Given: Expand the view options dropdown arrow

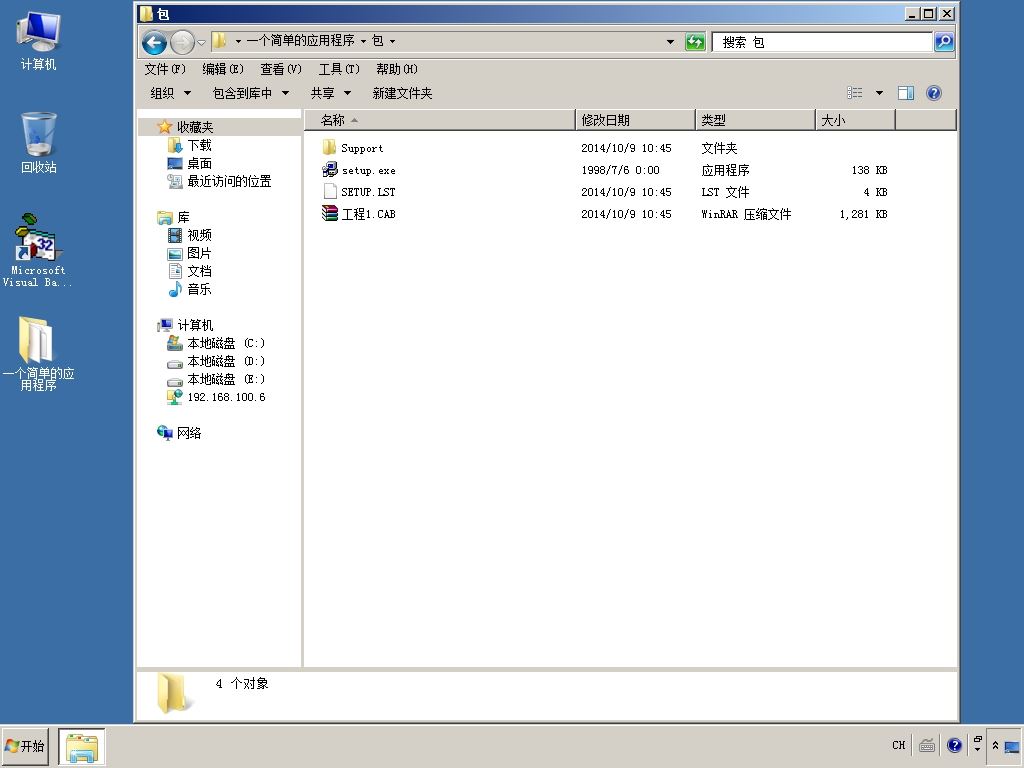Looking at the screenshot, I should tap(879, 93).
